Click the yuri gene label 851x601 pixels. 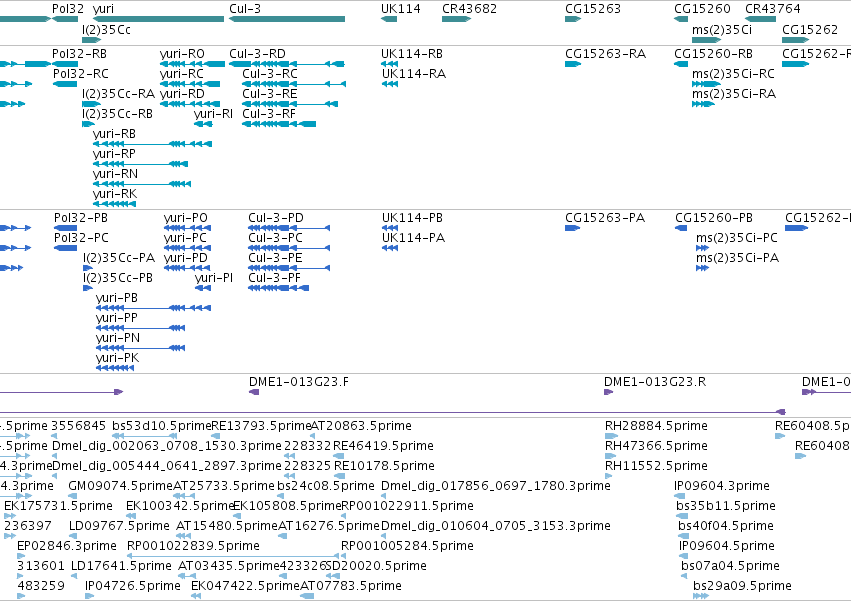(x=103, y=9)
